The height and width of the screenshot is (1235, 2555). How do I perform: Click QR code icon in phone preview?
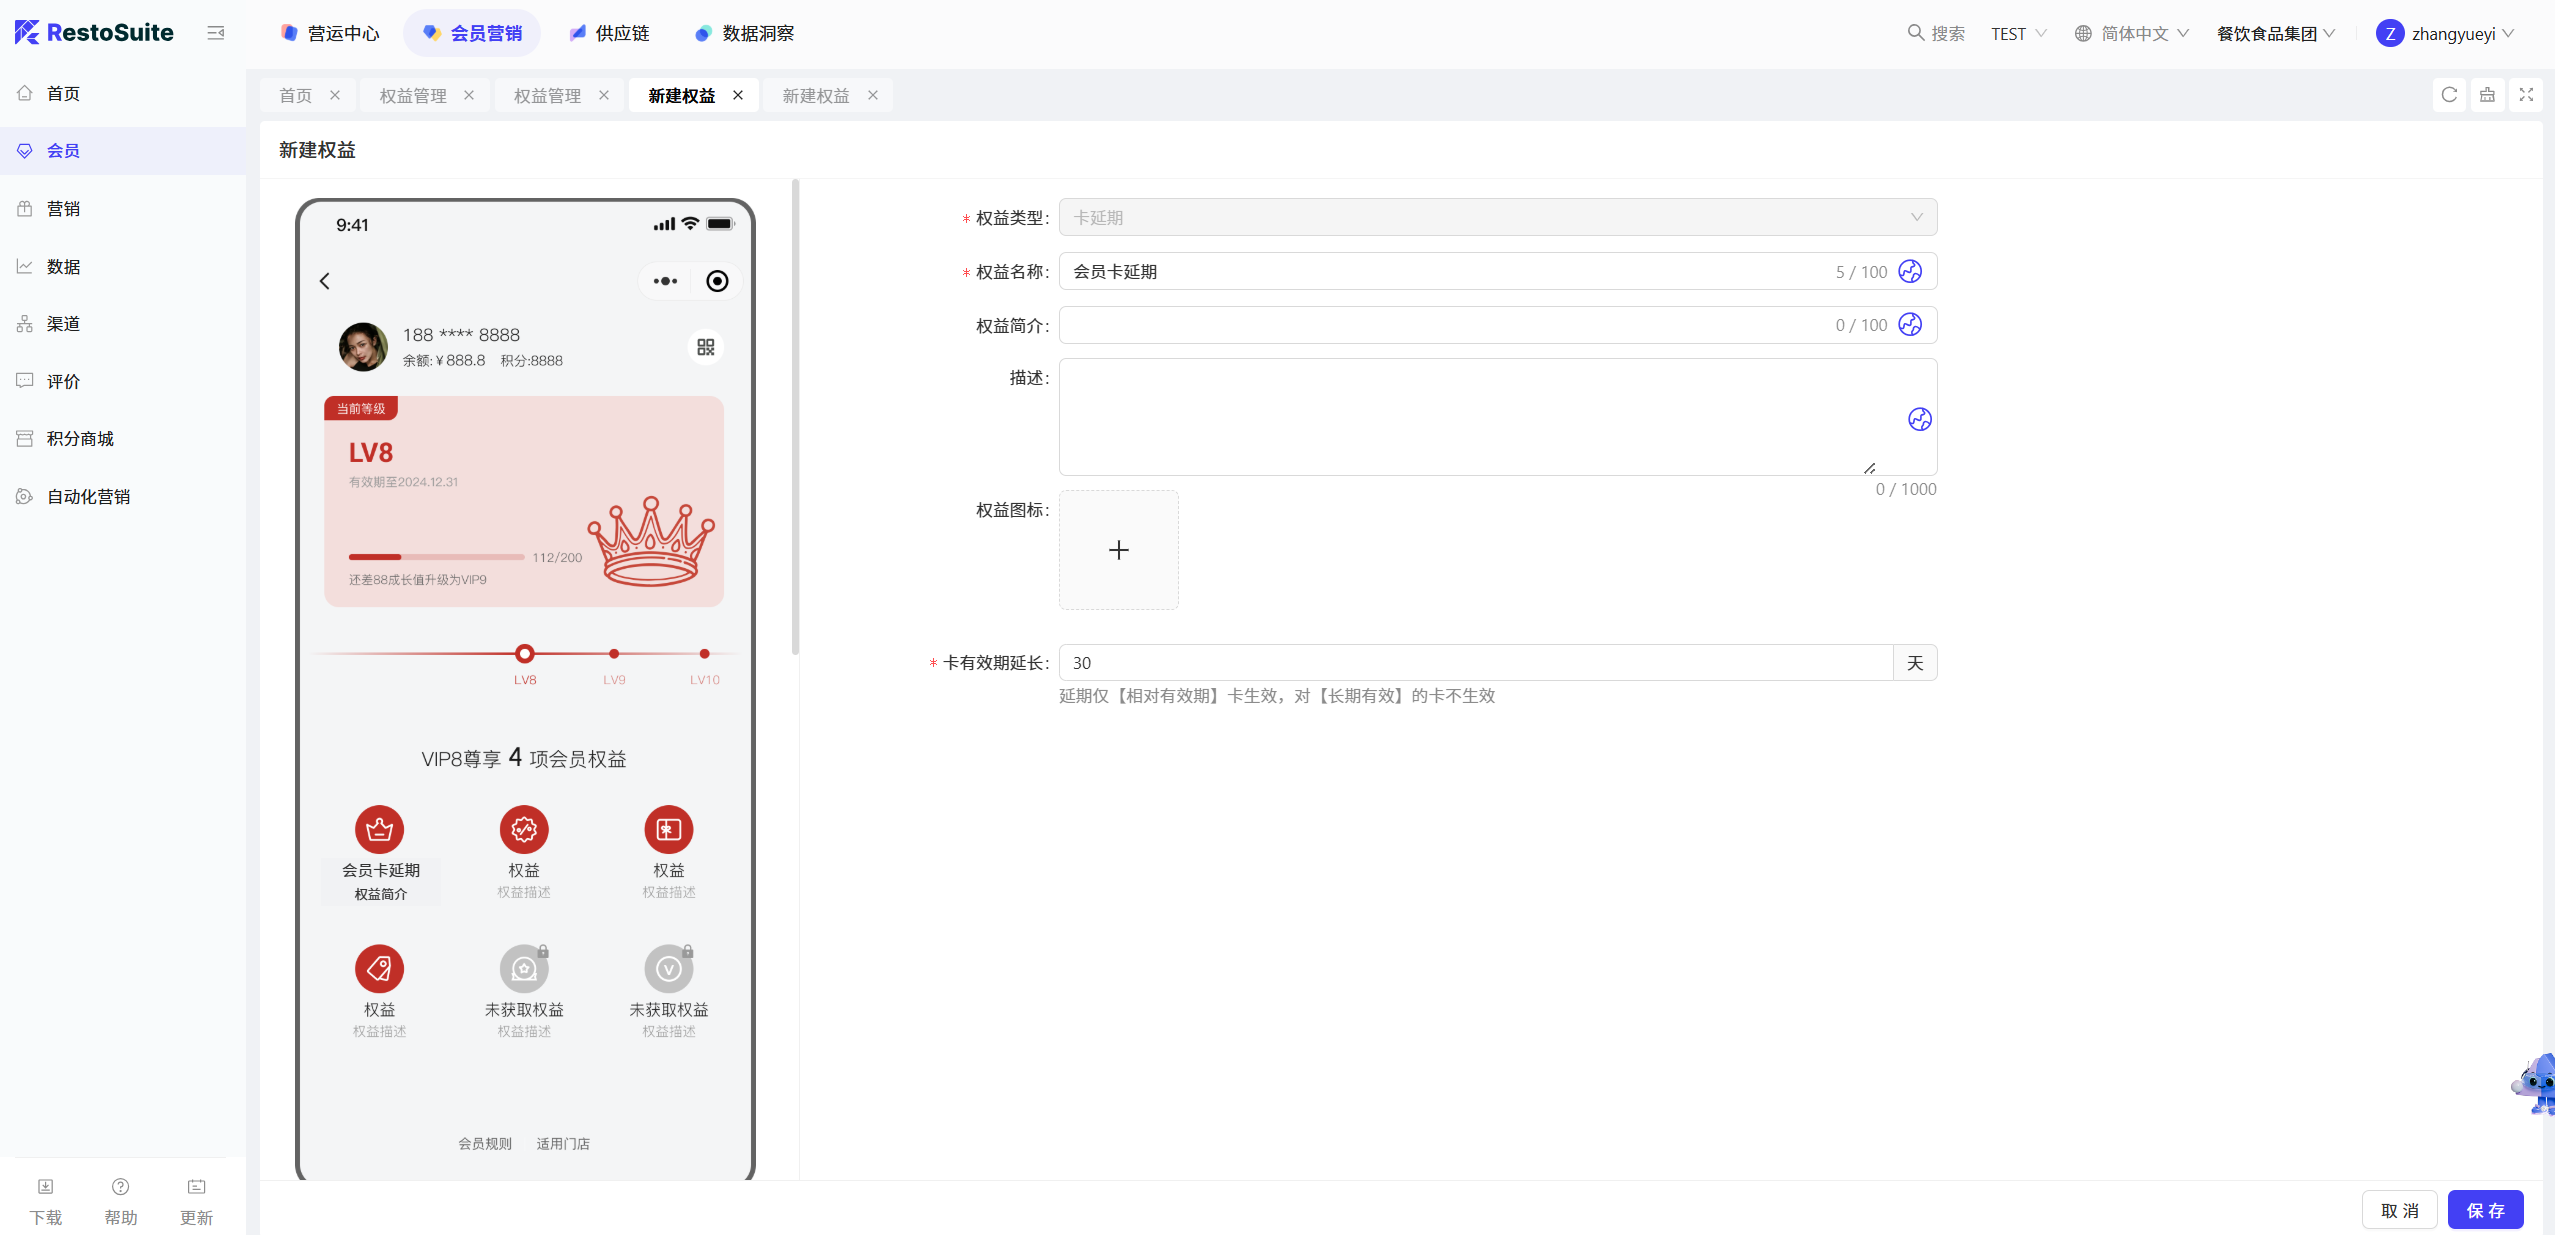706,347
